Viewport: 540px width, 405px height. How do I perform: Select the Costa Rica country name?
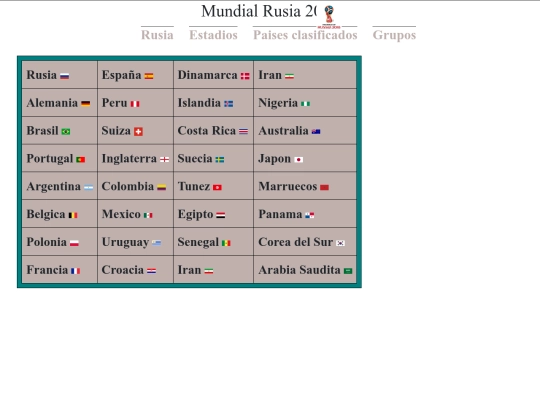click(x=207, y=131)
